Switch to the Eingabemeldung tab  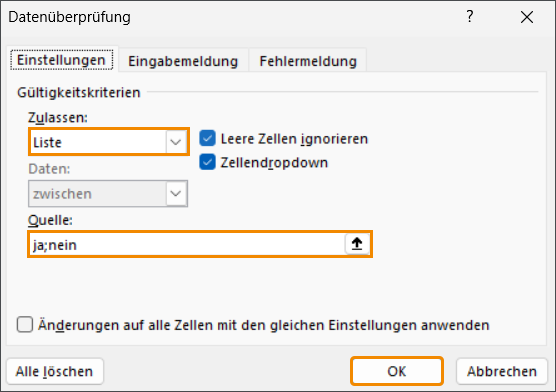[183, 61]
